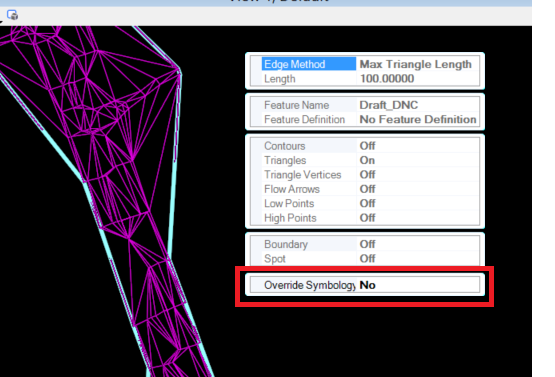The image size is (555, 377).
Task: Toggle the Contours setting value
Action: pos(418,146)
